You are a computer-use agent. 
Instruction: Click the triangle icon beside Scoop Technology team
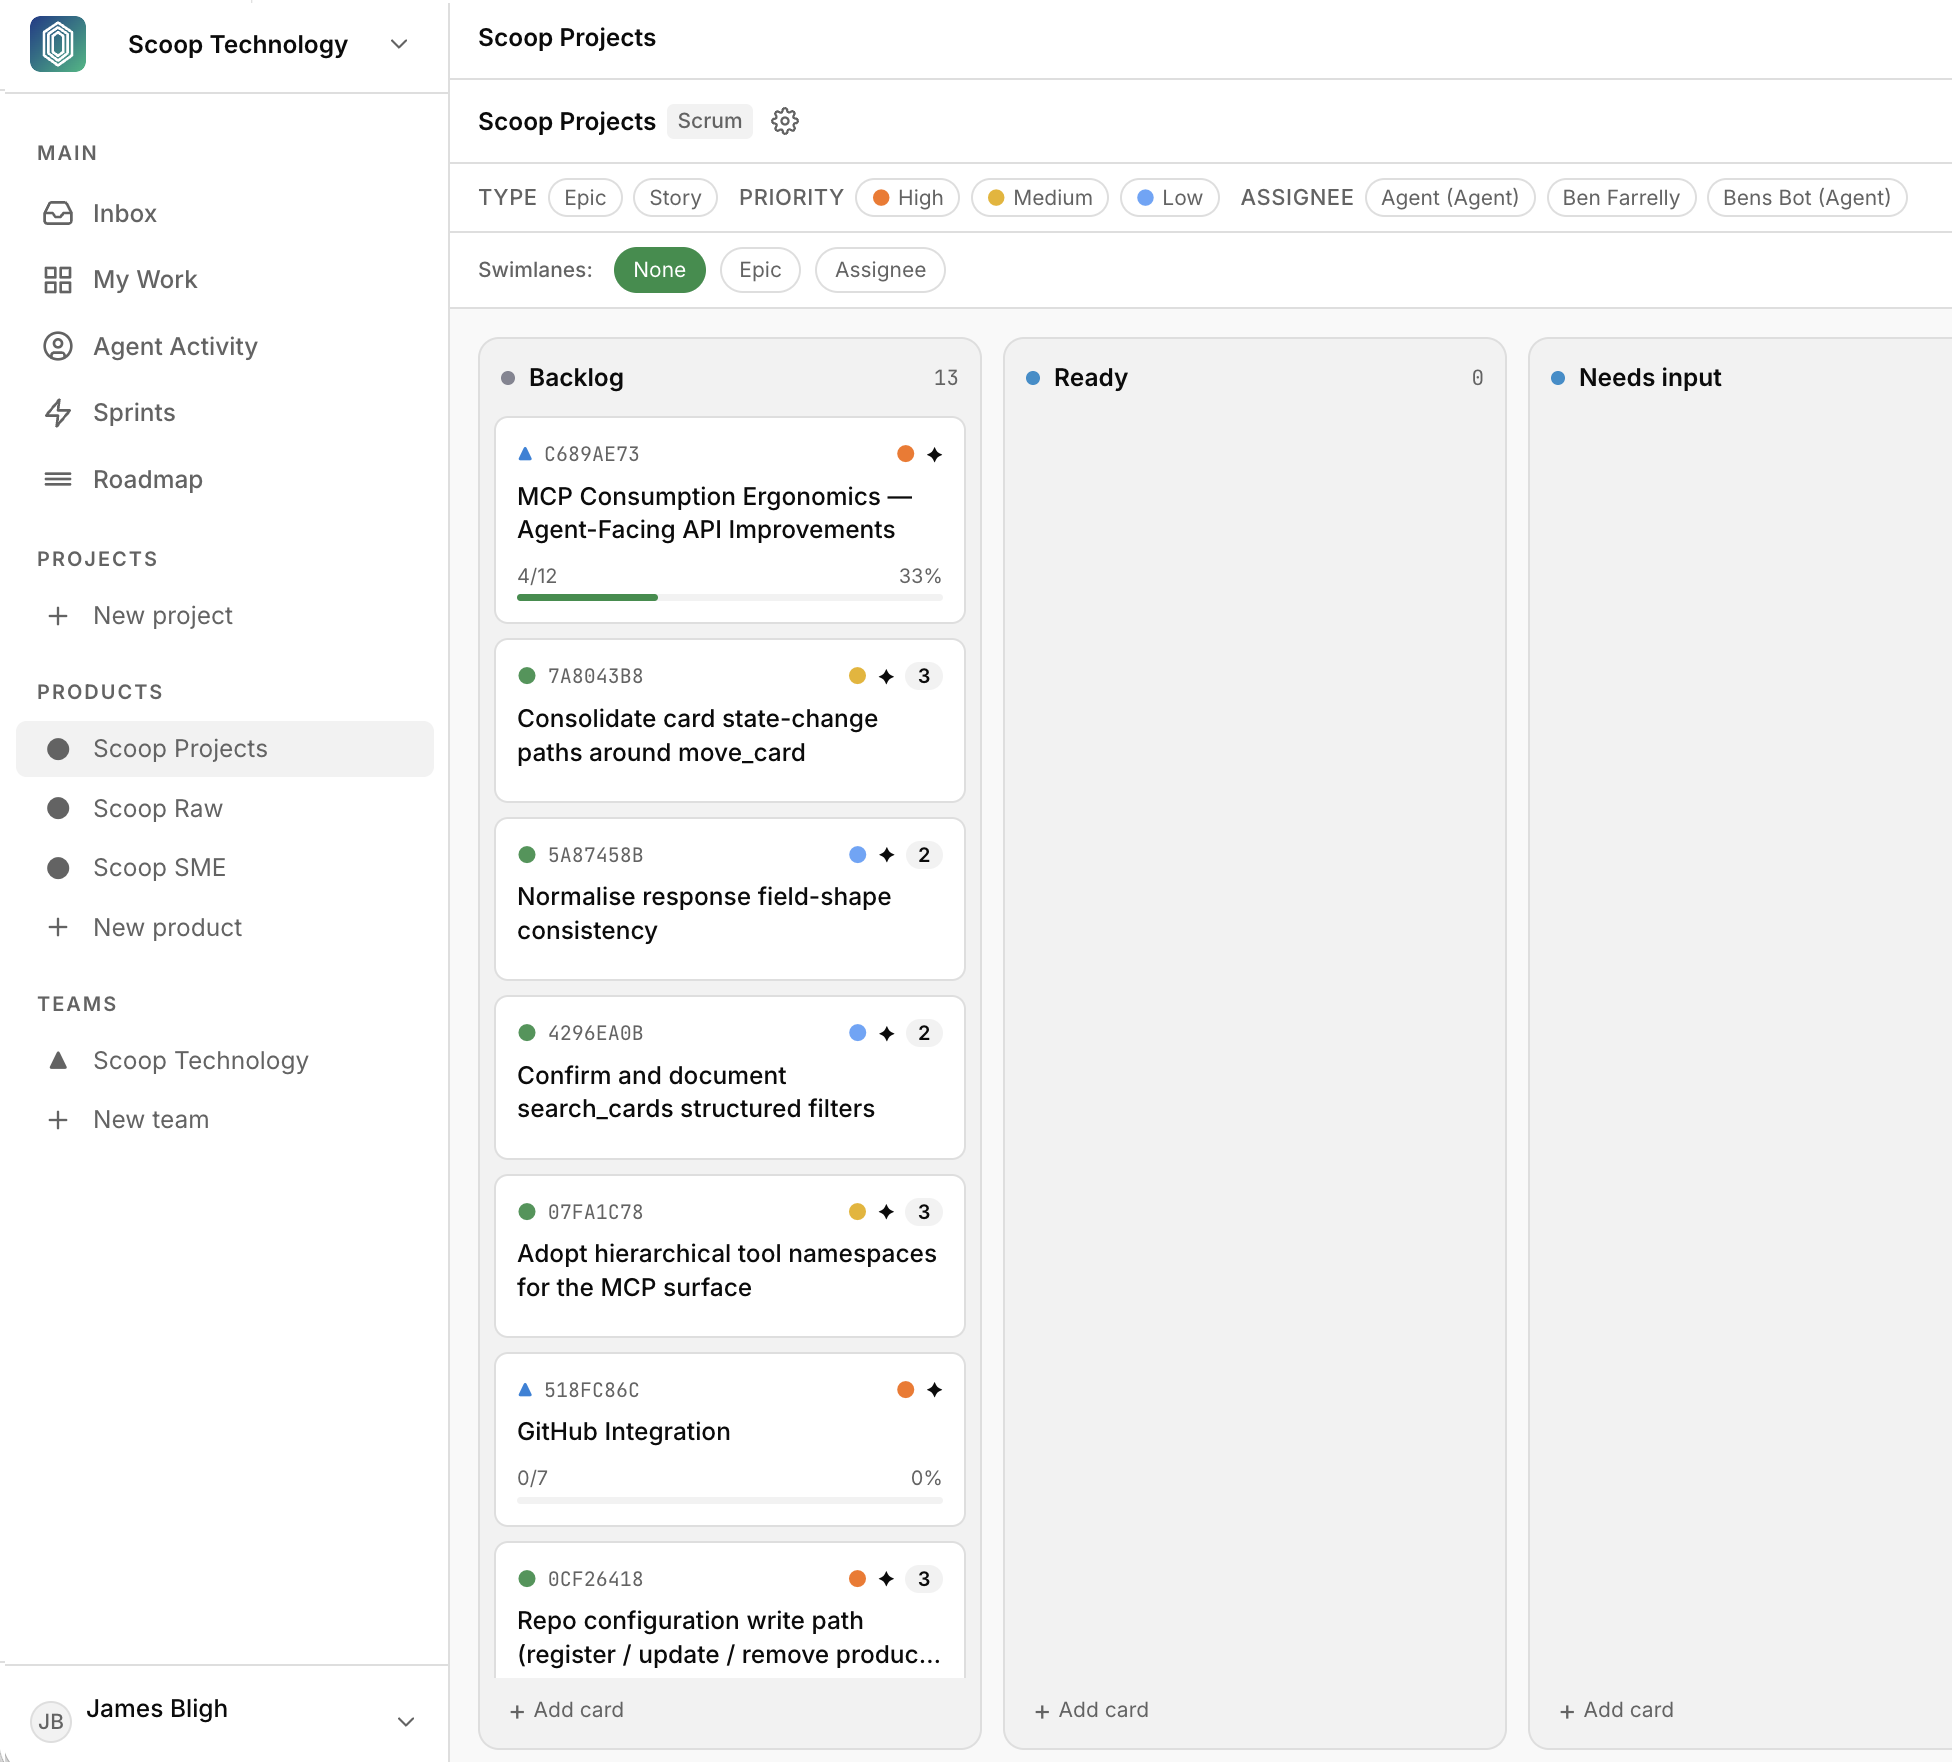[58, 1060]
